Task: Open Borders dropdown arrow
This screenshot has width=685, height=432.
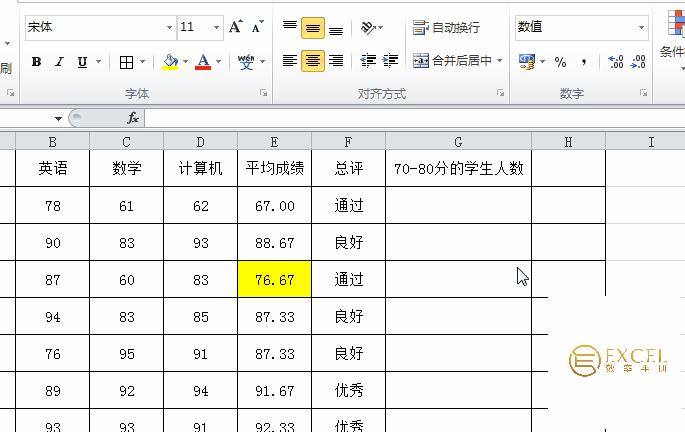Action: (142, 62)
